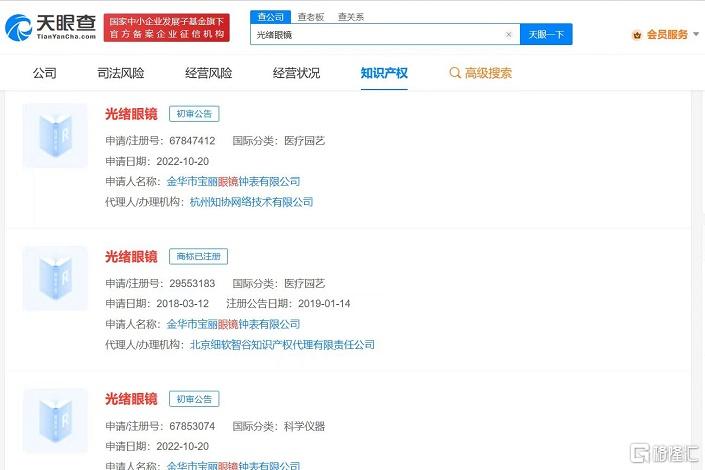Select application number 67847412 text
The image size is (705, 470).
point(192,141)
